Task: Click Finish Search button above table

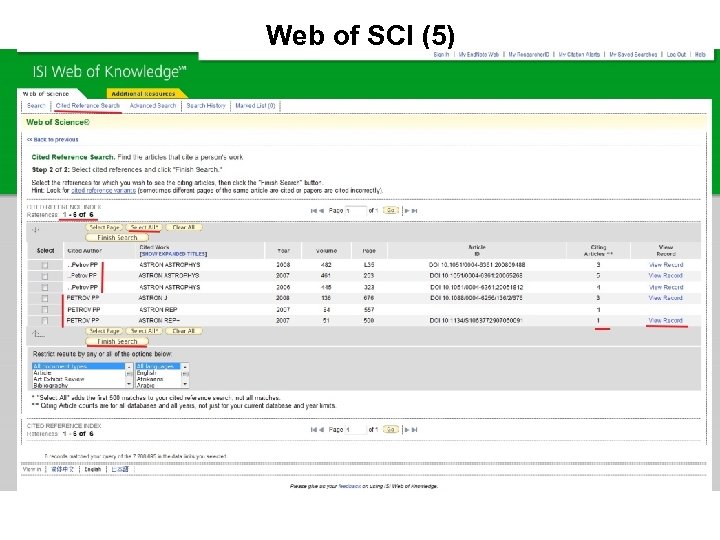Action: coord(117,238)
